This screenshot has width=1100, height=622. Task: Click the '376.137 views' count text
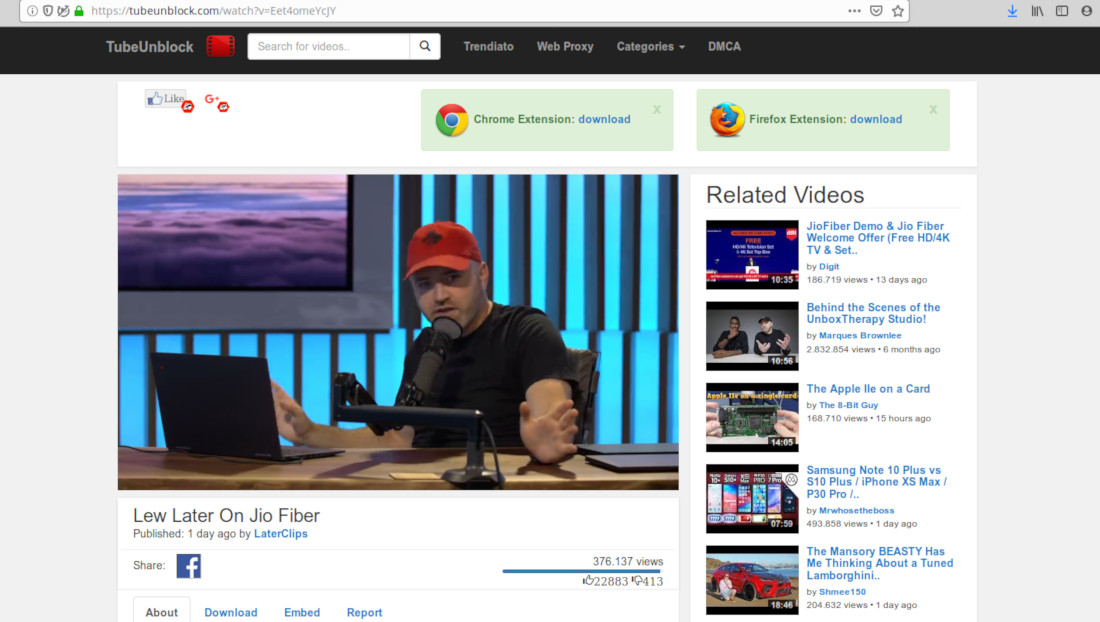click(628, 561)
